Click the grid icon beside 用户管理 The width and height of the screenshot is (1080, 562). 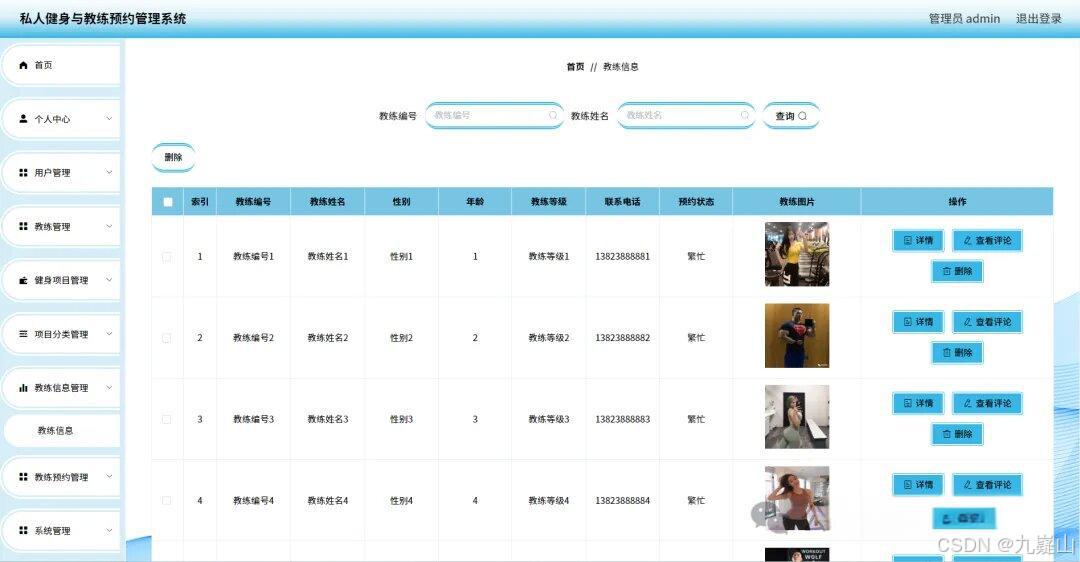pyautogui.click(x=23, y=172)
